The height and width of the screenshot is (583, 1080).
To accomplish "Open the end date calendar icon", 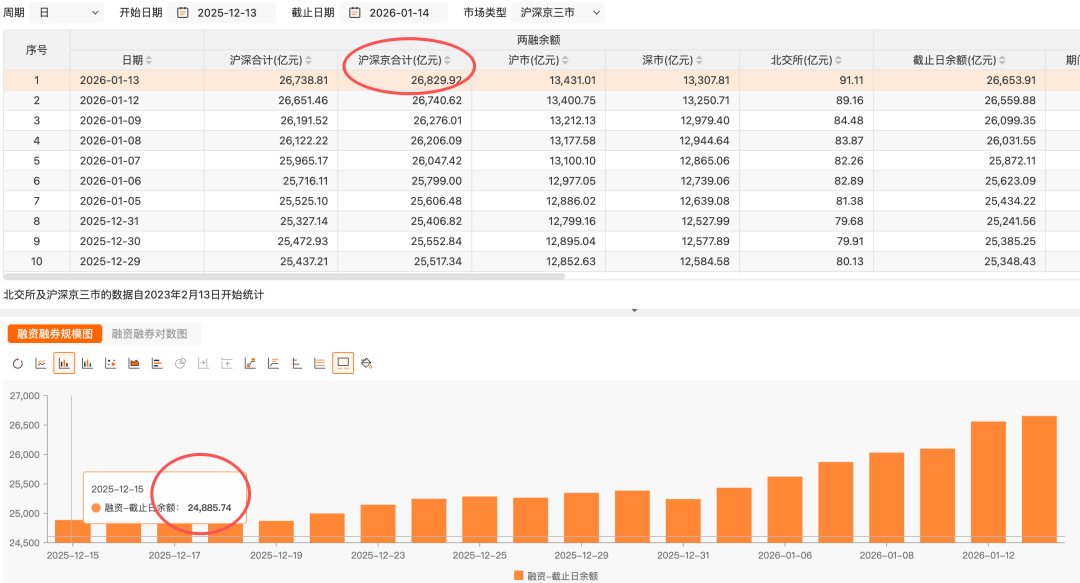I will click(x=355, y=12).
